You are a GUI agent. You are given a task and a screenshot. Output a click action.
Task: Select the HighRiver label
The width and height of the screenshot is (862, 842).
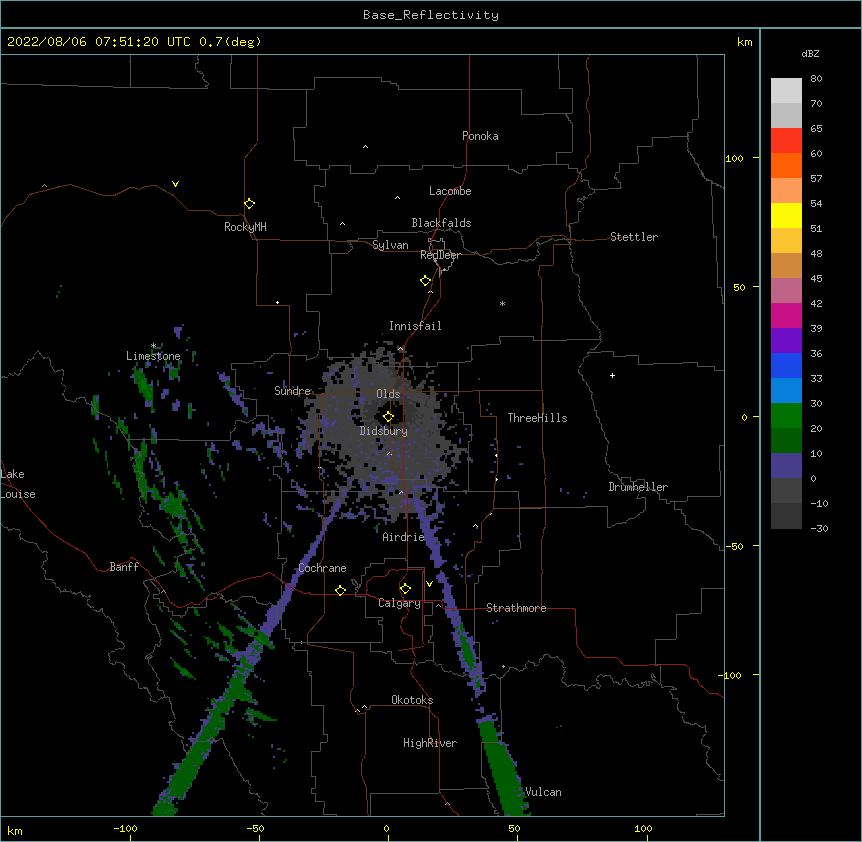click(x=430, y=743)
